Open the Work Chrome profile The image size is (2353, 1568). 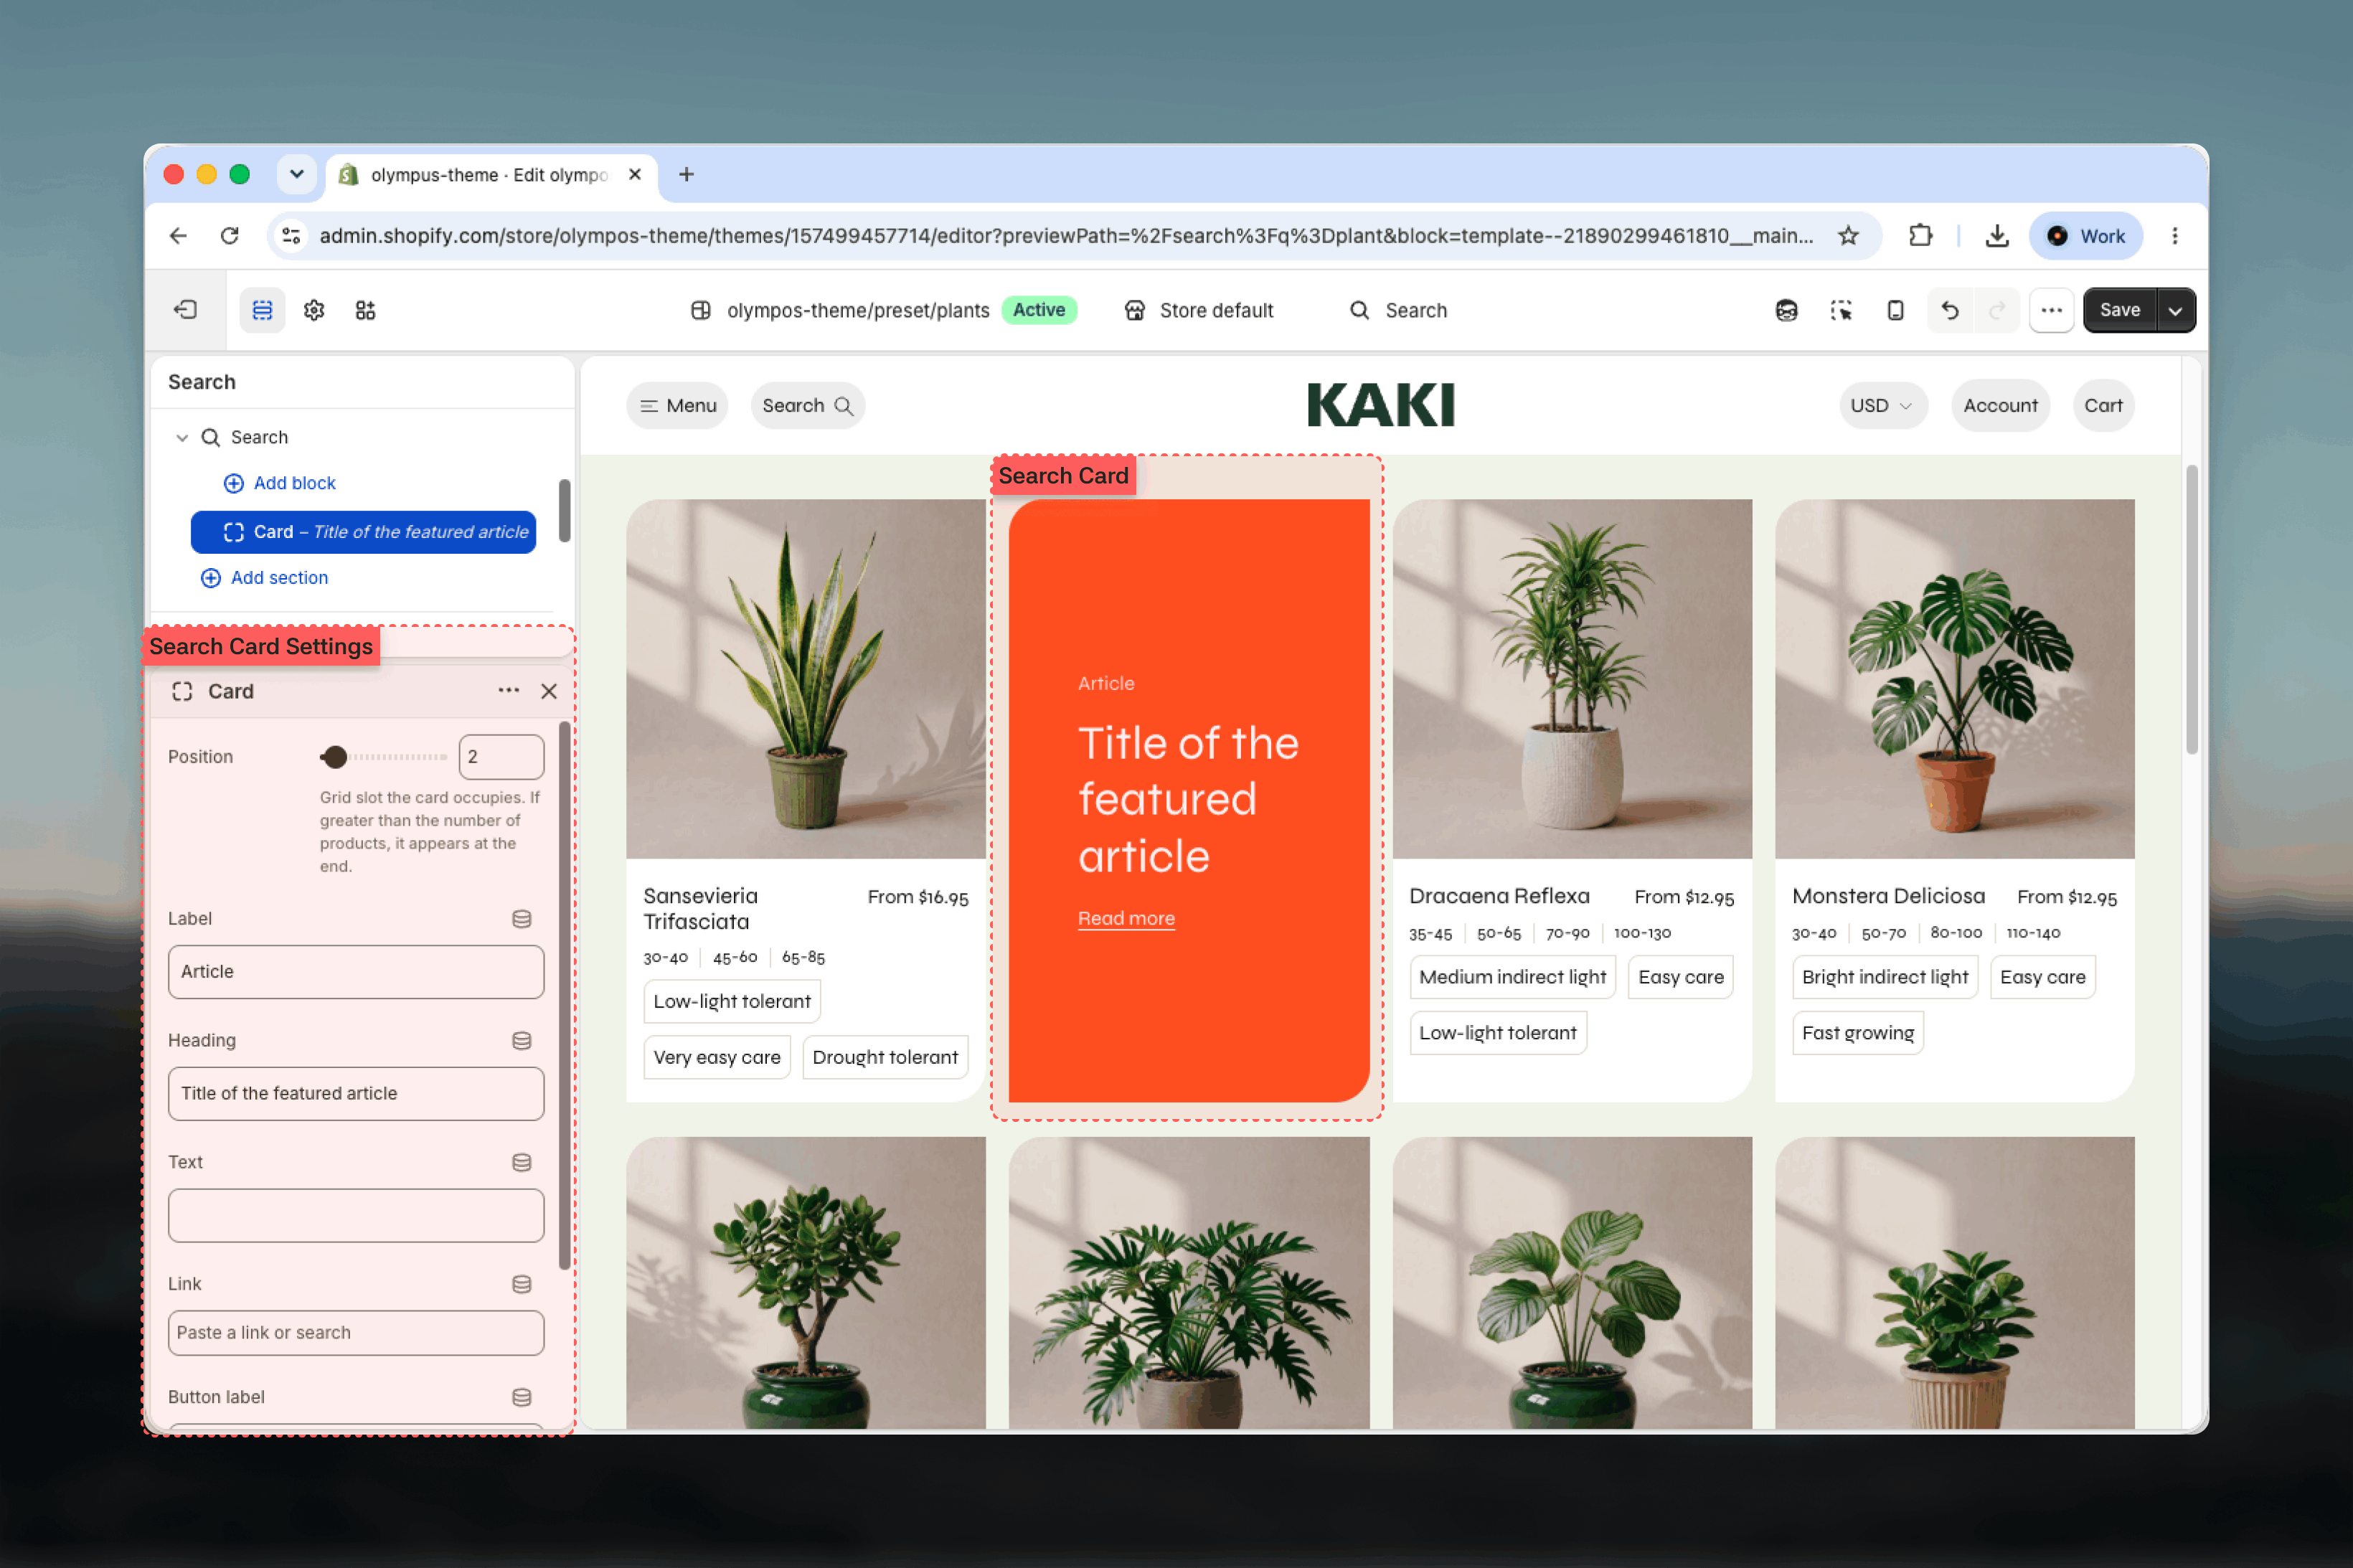[2086, 236]
